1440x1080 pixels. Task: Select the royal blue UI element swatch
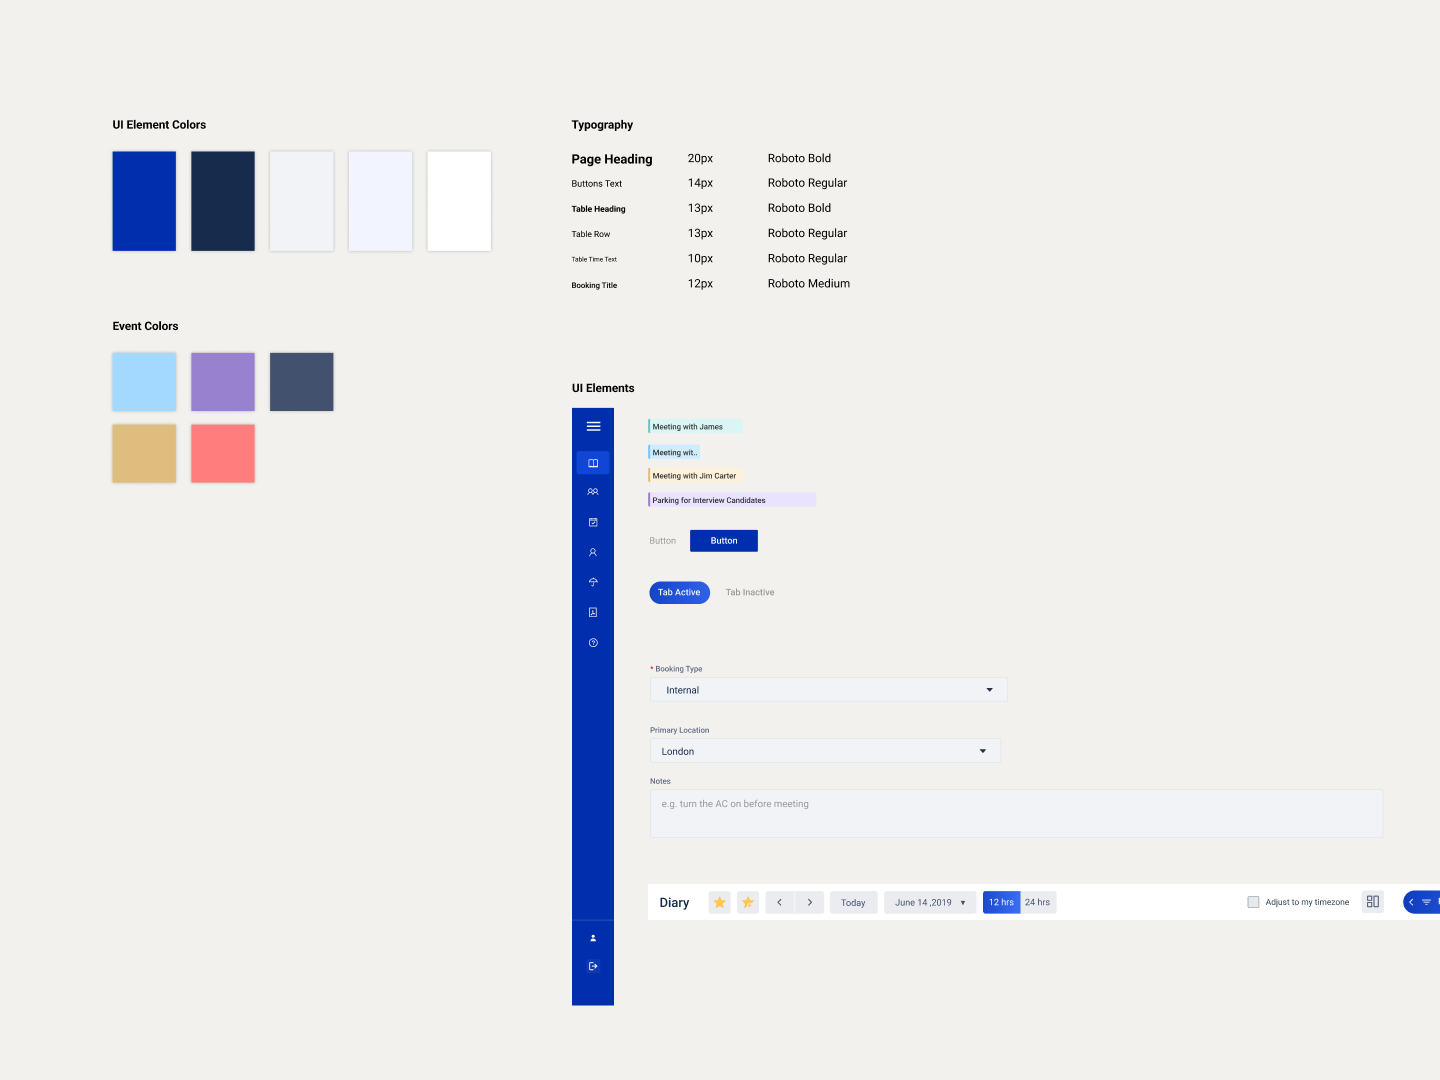144,201
